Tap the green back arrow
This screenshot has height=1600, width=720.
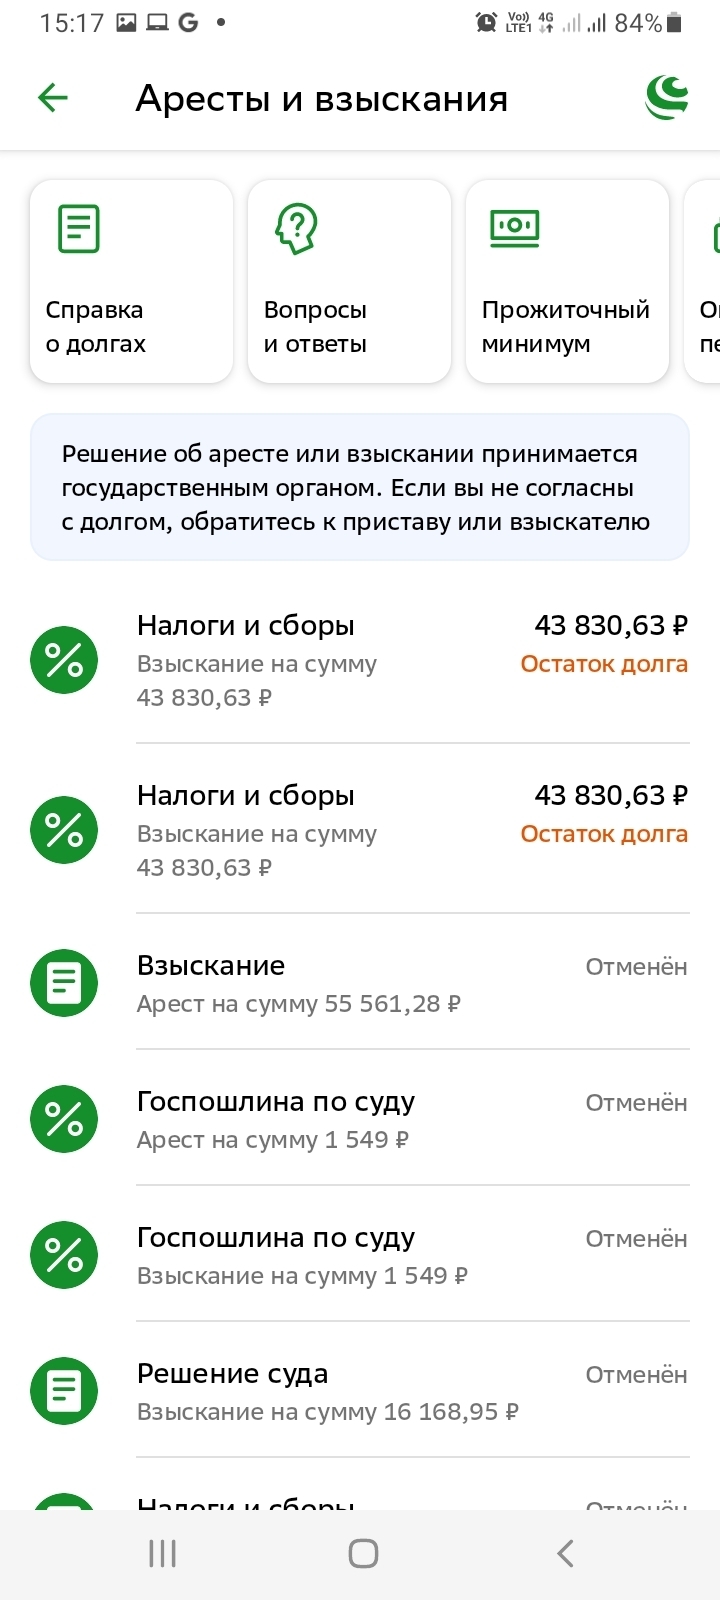pyautogui.click(x=53, y=98)
